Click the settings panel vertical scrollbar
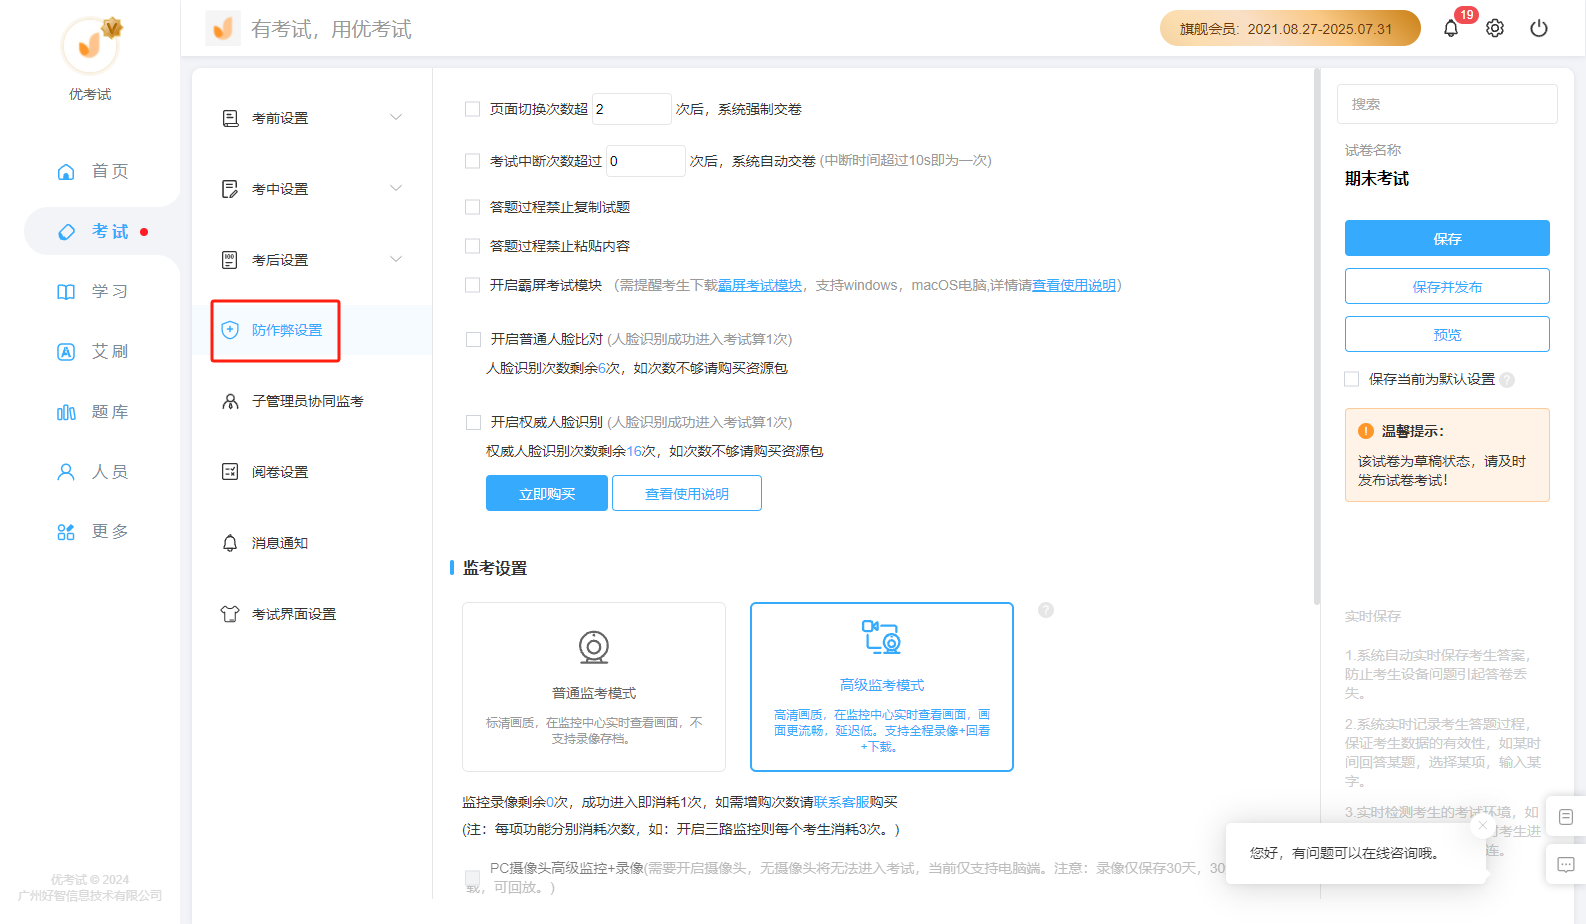The height and width of the screenshot is (924, 1586). [x=1317, y=336]
